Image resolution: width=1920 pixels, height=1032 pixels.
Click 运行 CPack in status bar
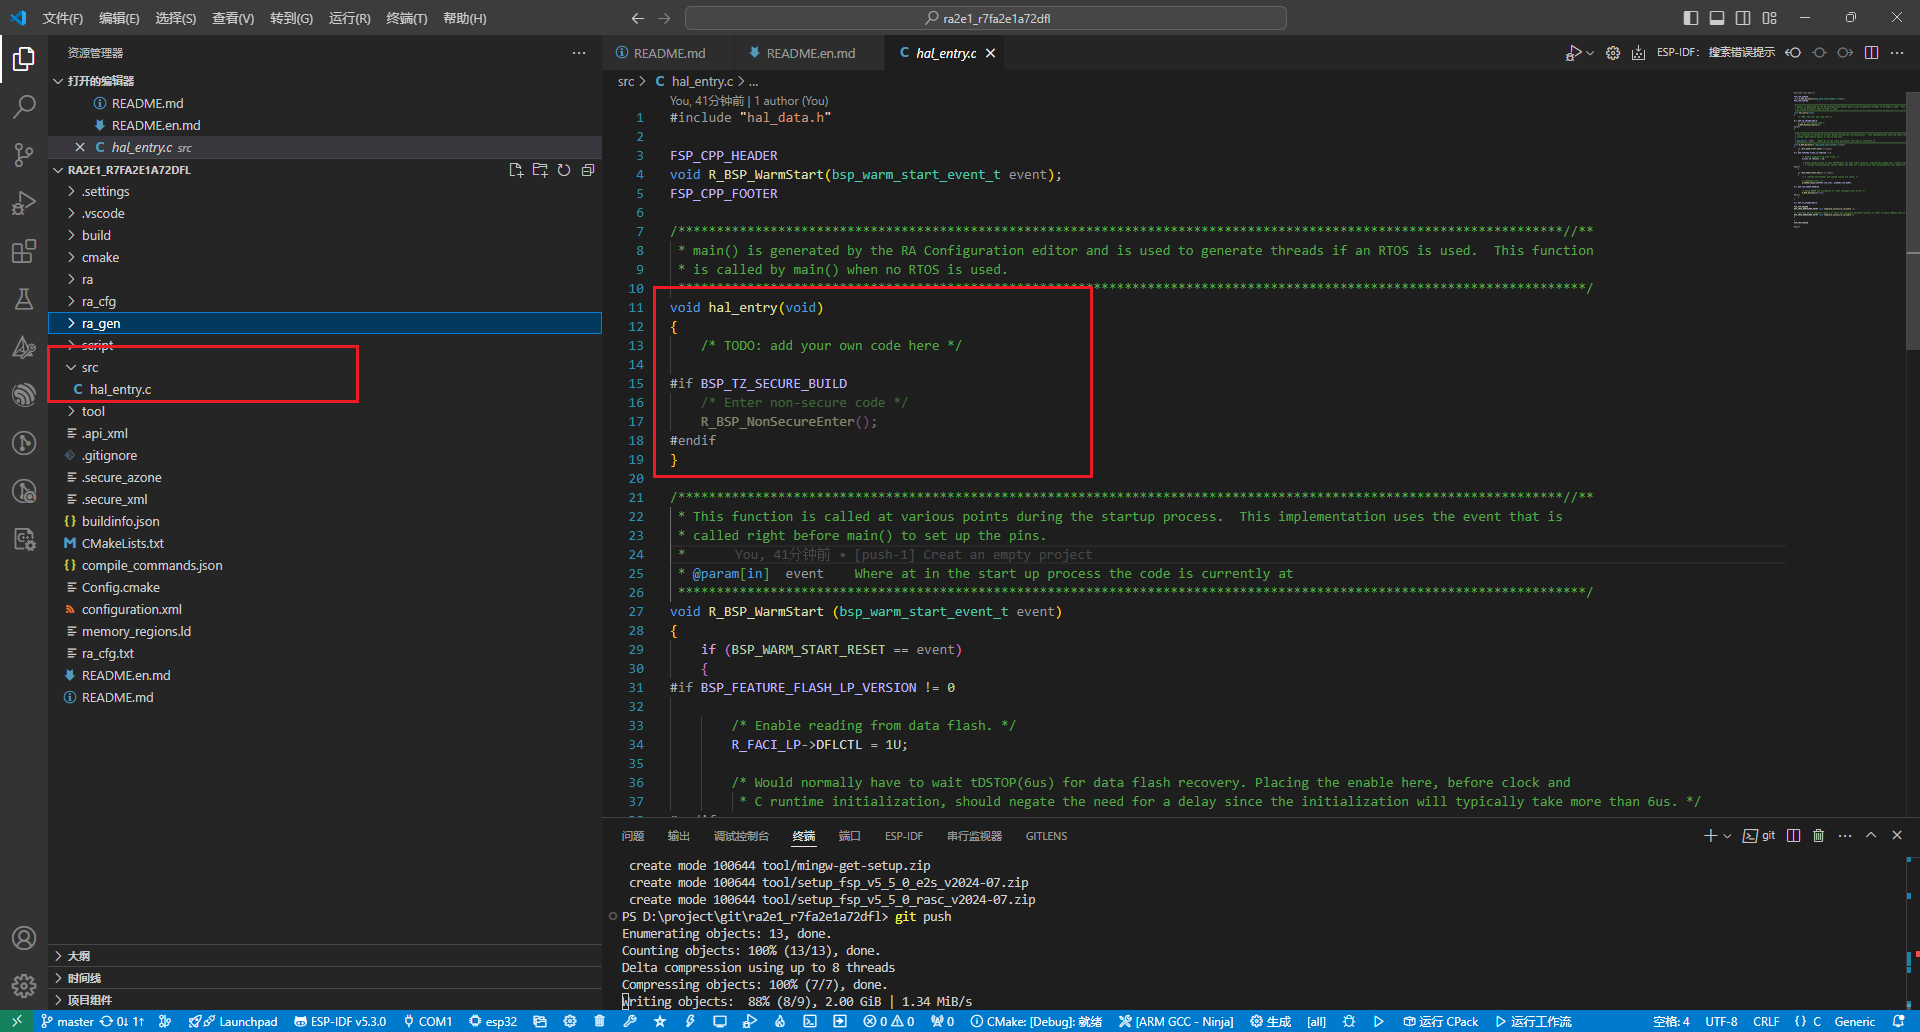1441,1021
